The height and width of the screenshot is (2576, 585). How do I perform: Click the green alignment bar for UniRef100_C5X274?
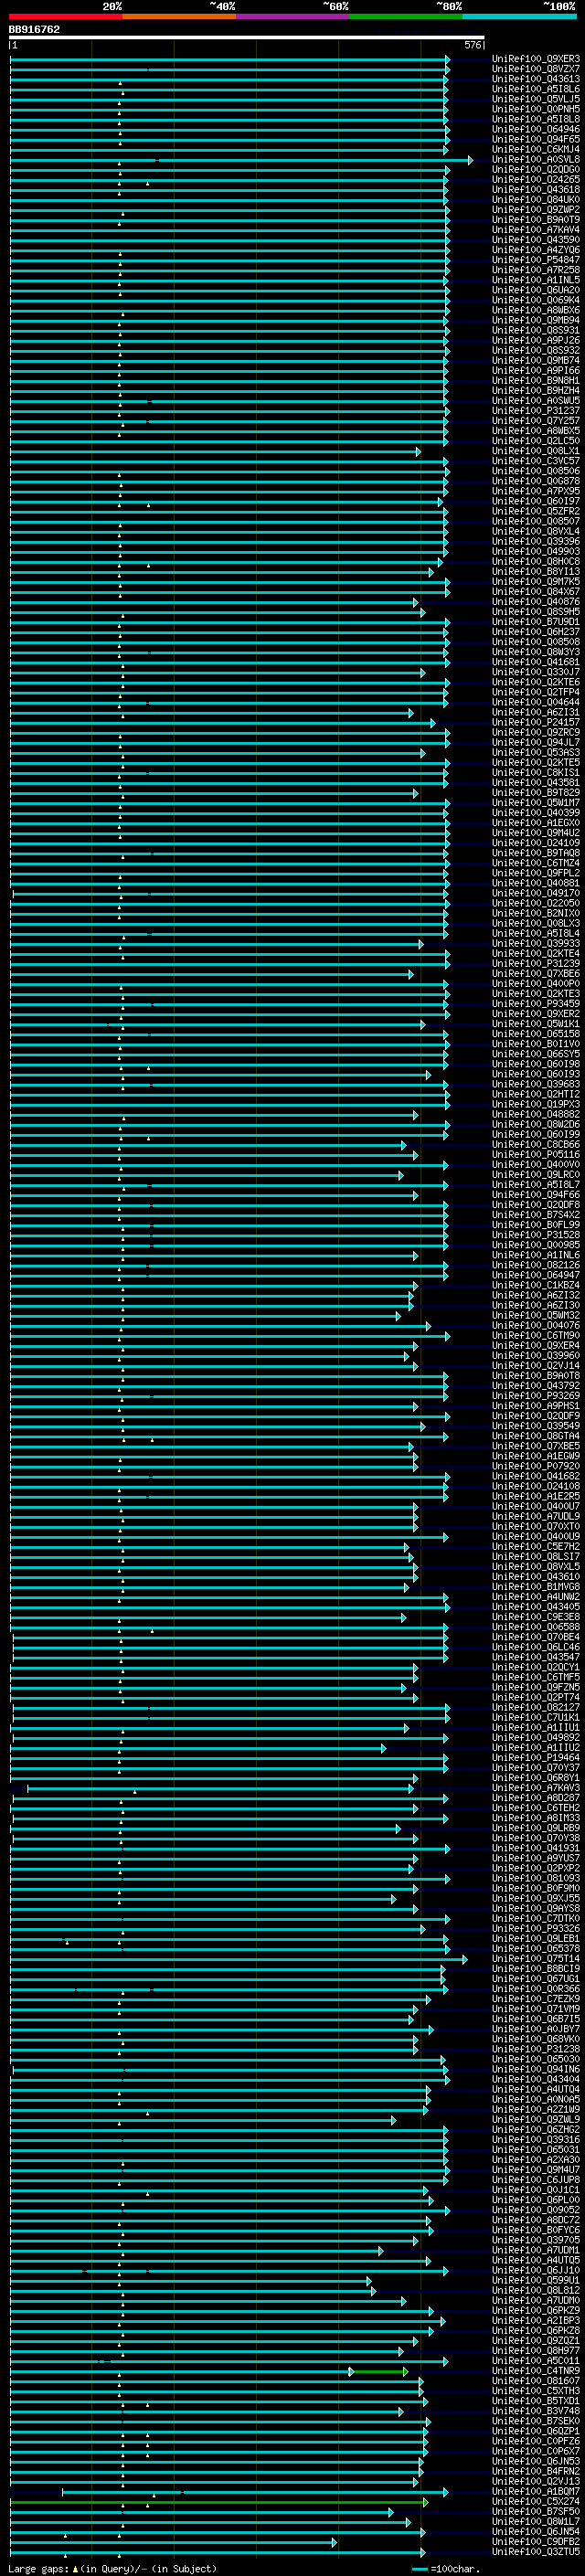click(x=219, y=2502)
